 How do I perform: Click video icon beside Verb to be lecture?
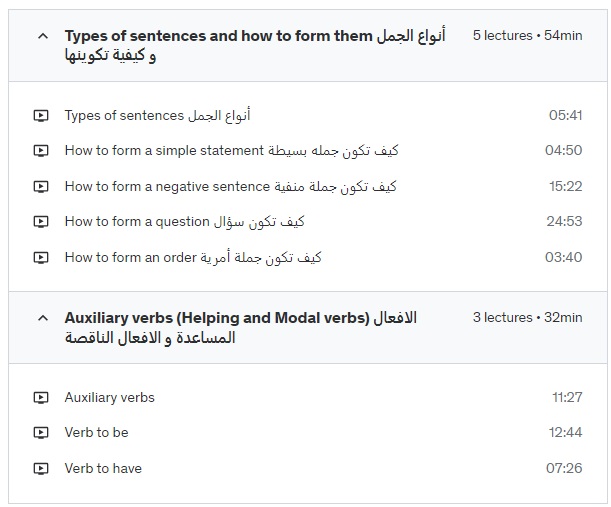[41, 433]
